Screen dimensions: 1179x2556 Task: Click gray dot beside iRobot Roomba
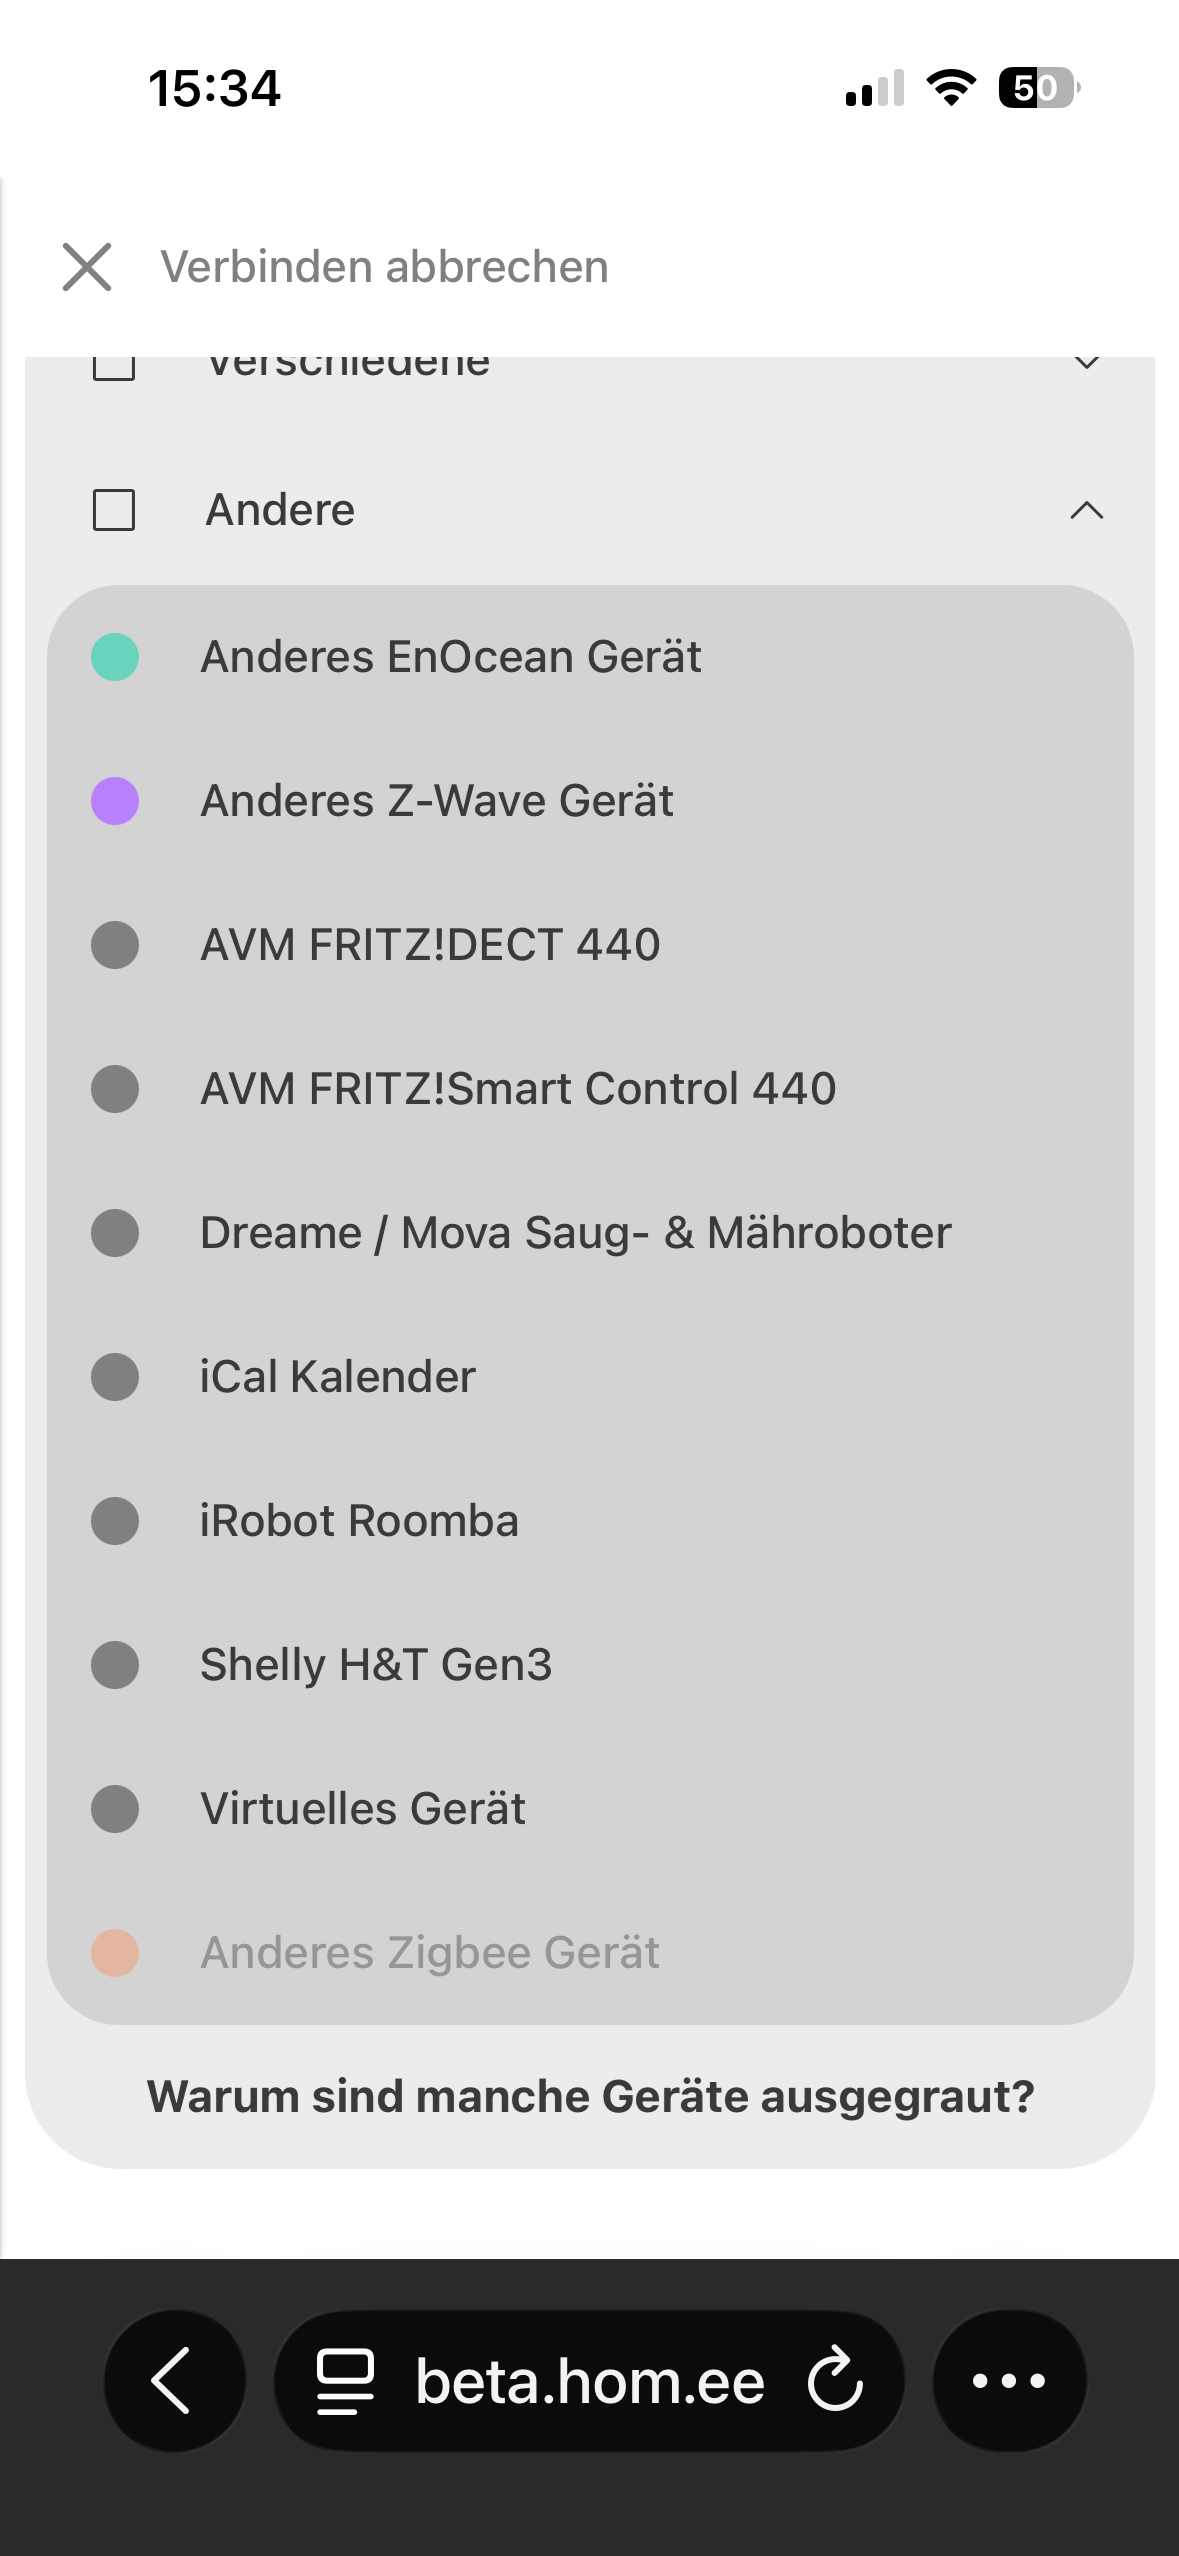(115, 1521)
